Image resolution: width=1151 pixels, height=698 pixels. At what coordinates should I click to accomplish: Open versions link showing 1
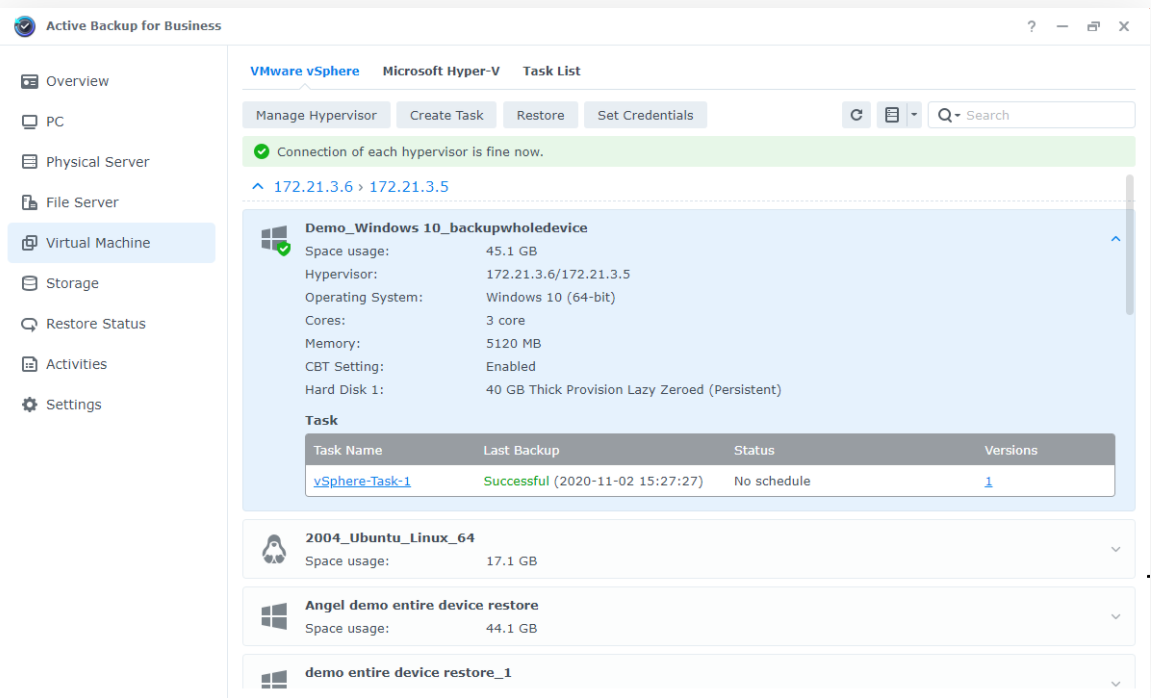tap(988, 481)
